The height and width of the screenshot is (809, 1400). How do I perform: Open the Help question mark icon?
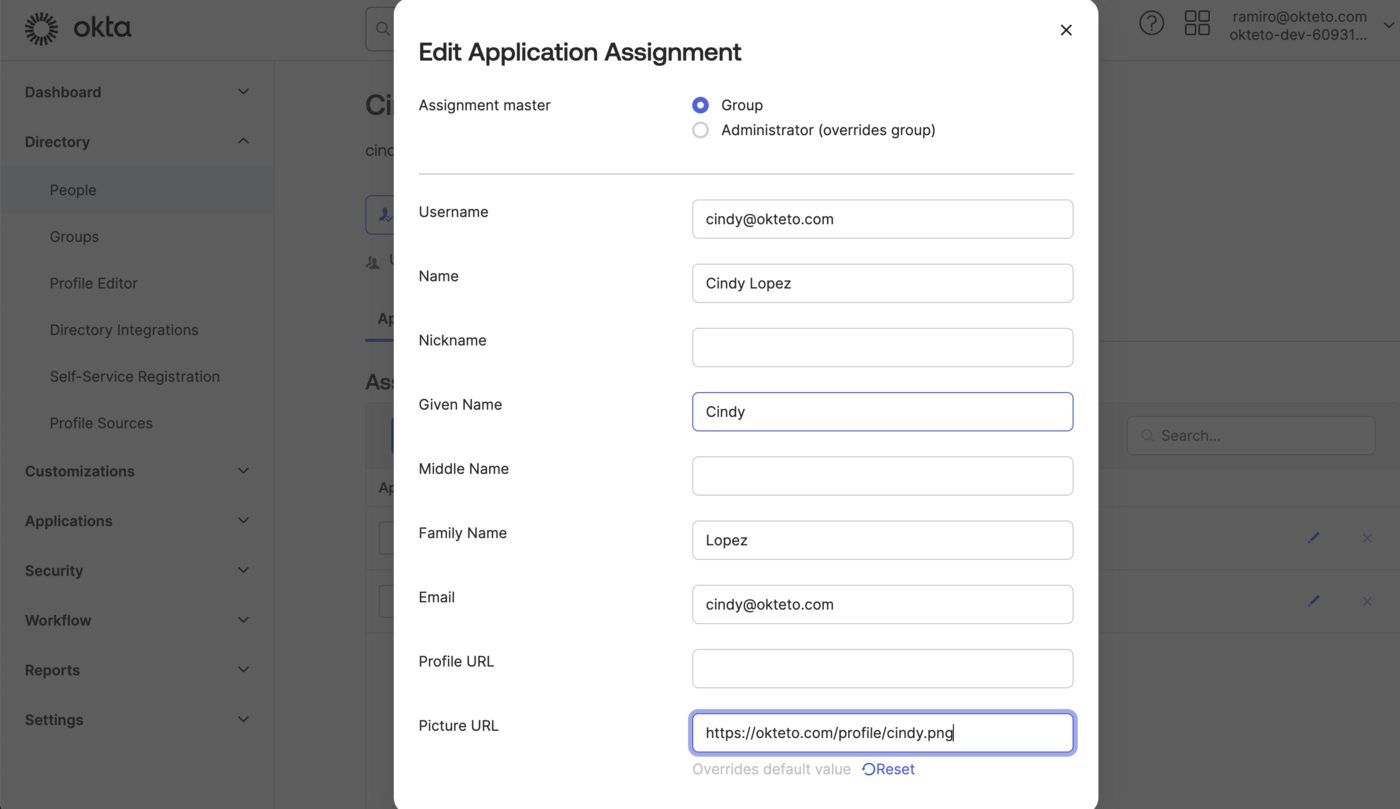(x=1151, y=22)
